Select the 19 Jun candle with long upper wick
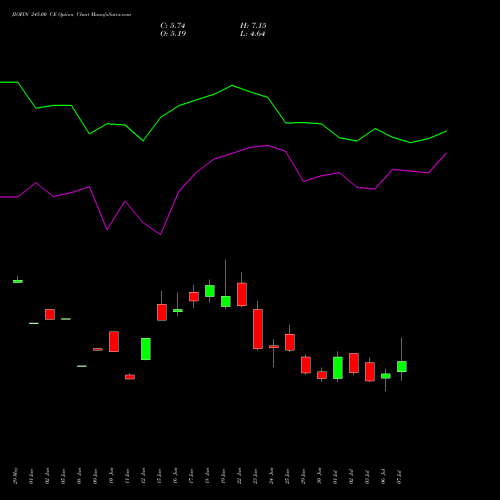Image resolution: width=500 pixels, height=500 pixels. pyautogui.click(x=226, y=301)
